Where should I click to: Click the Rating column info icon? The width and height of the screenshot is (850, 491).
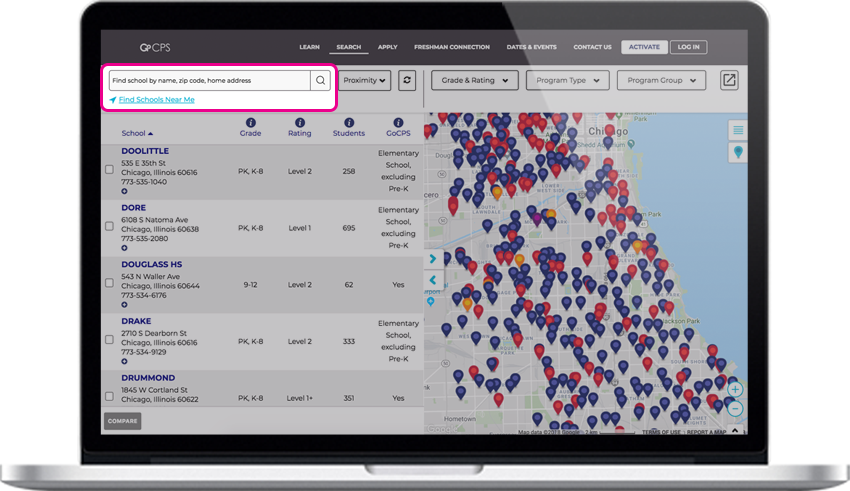click(x=300, y=122)
